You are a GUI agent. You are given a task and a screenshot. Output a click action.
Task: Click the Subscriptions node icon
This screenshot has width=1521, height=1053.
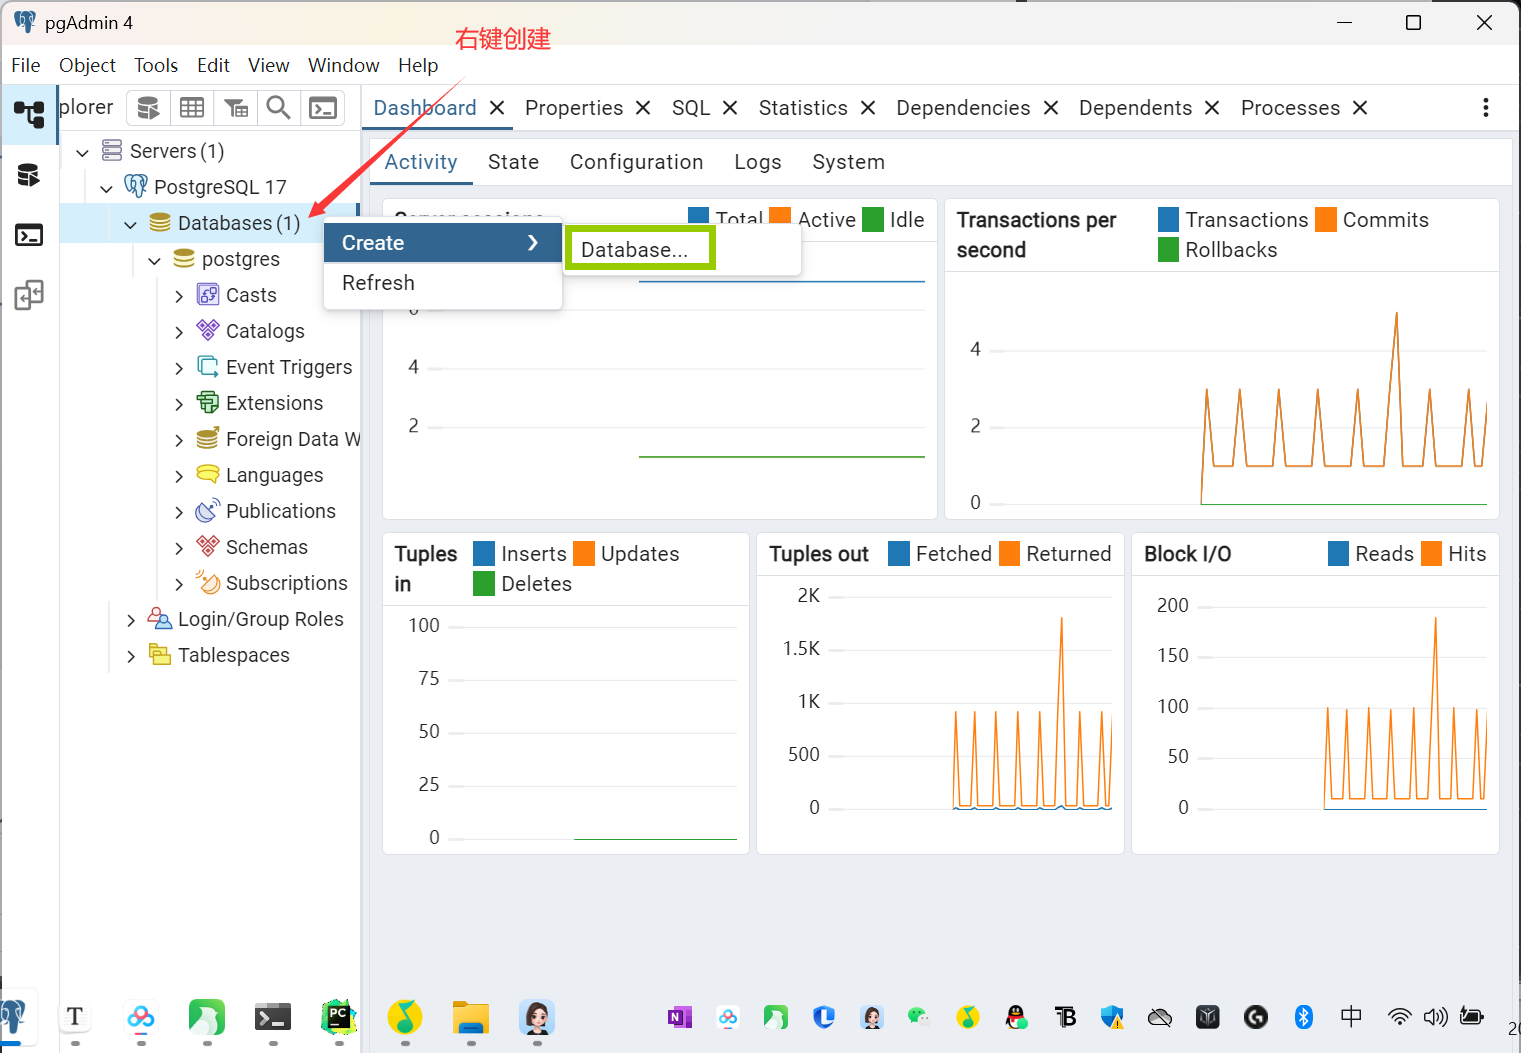pyautogui.click(x=208, y=582)
